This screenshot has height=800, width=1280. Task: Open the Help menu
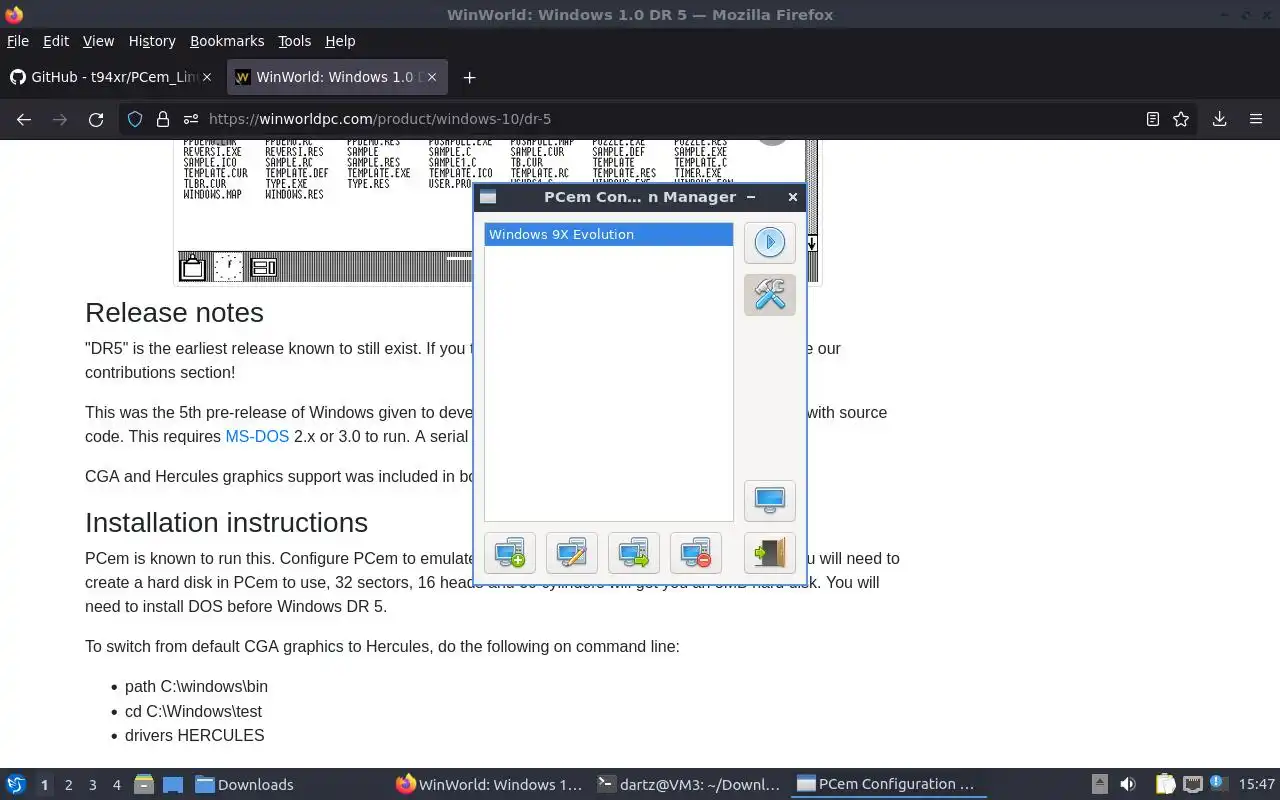[x=340, y=41]
